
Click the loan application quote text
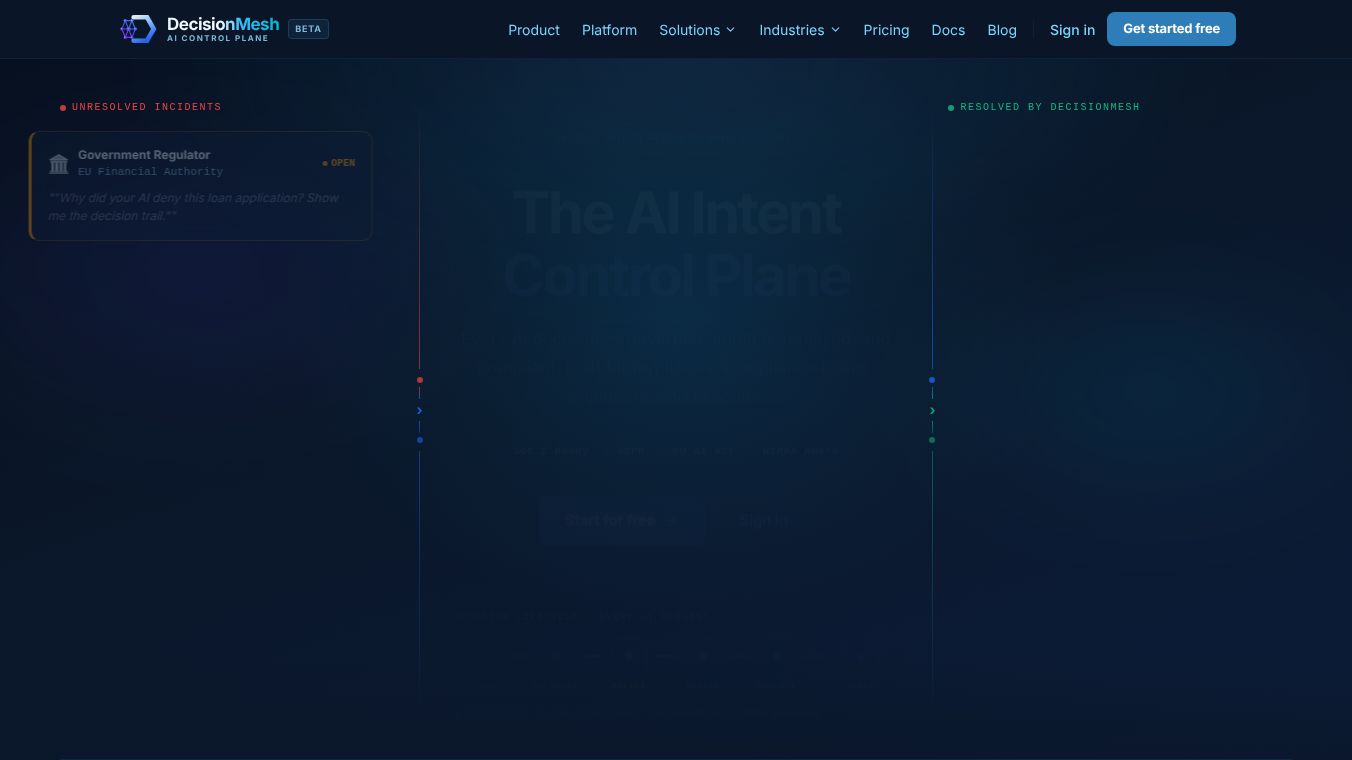194,207
